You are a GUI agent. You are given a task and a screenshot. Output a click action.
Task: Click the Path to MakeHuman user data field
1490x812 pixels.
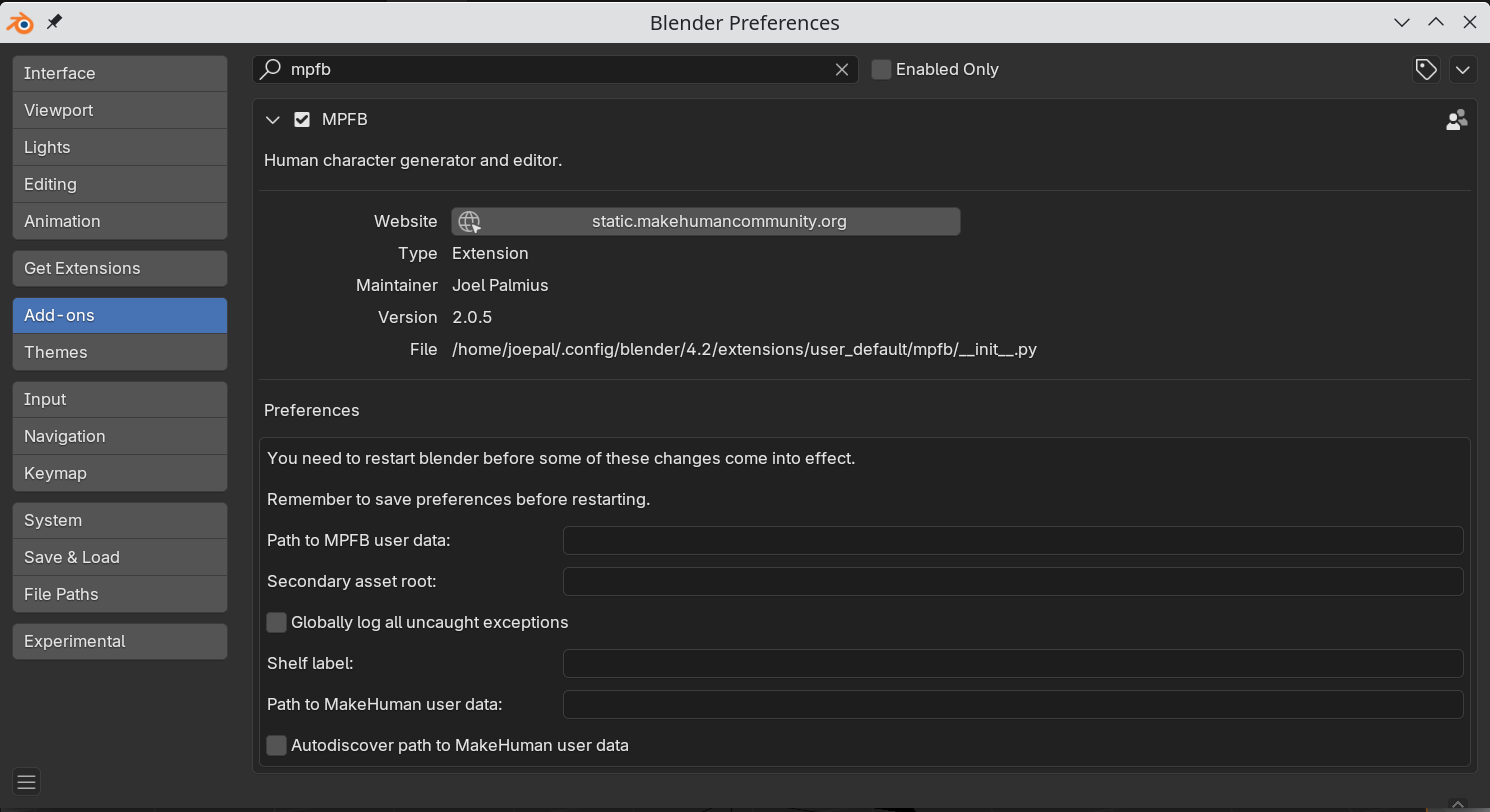1013,704
